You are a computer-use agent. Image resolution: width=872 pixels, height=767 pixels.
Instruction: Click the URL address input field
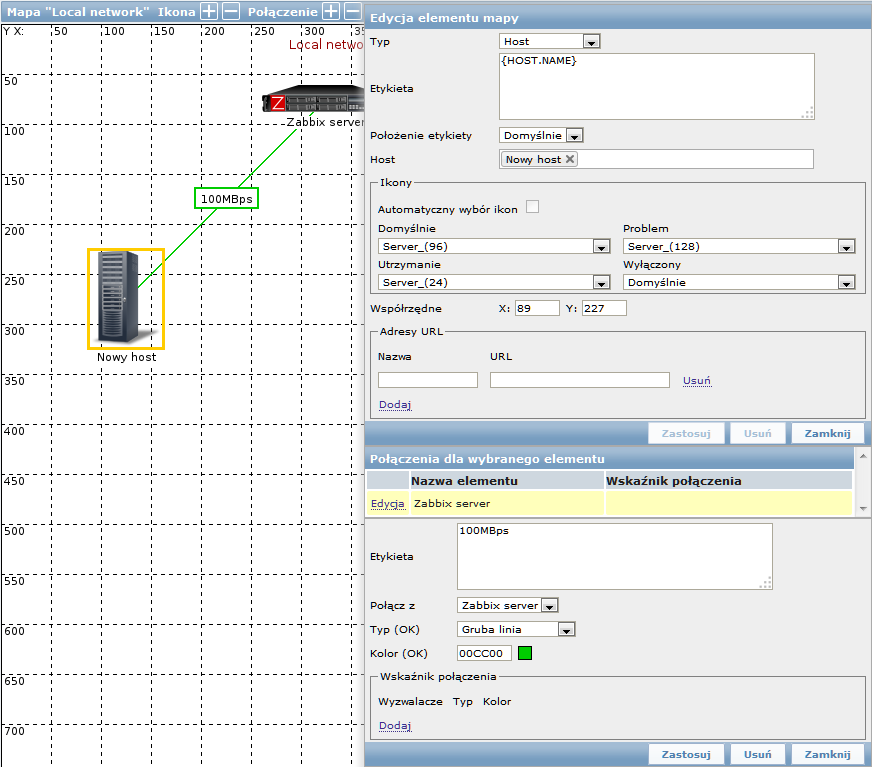[579, 380]
